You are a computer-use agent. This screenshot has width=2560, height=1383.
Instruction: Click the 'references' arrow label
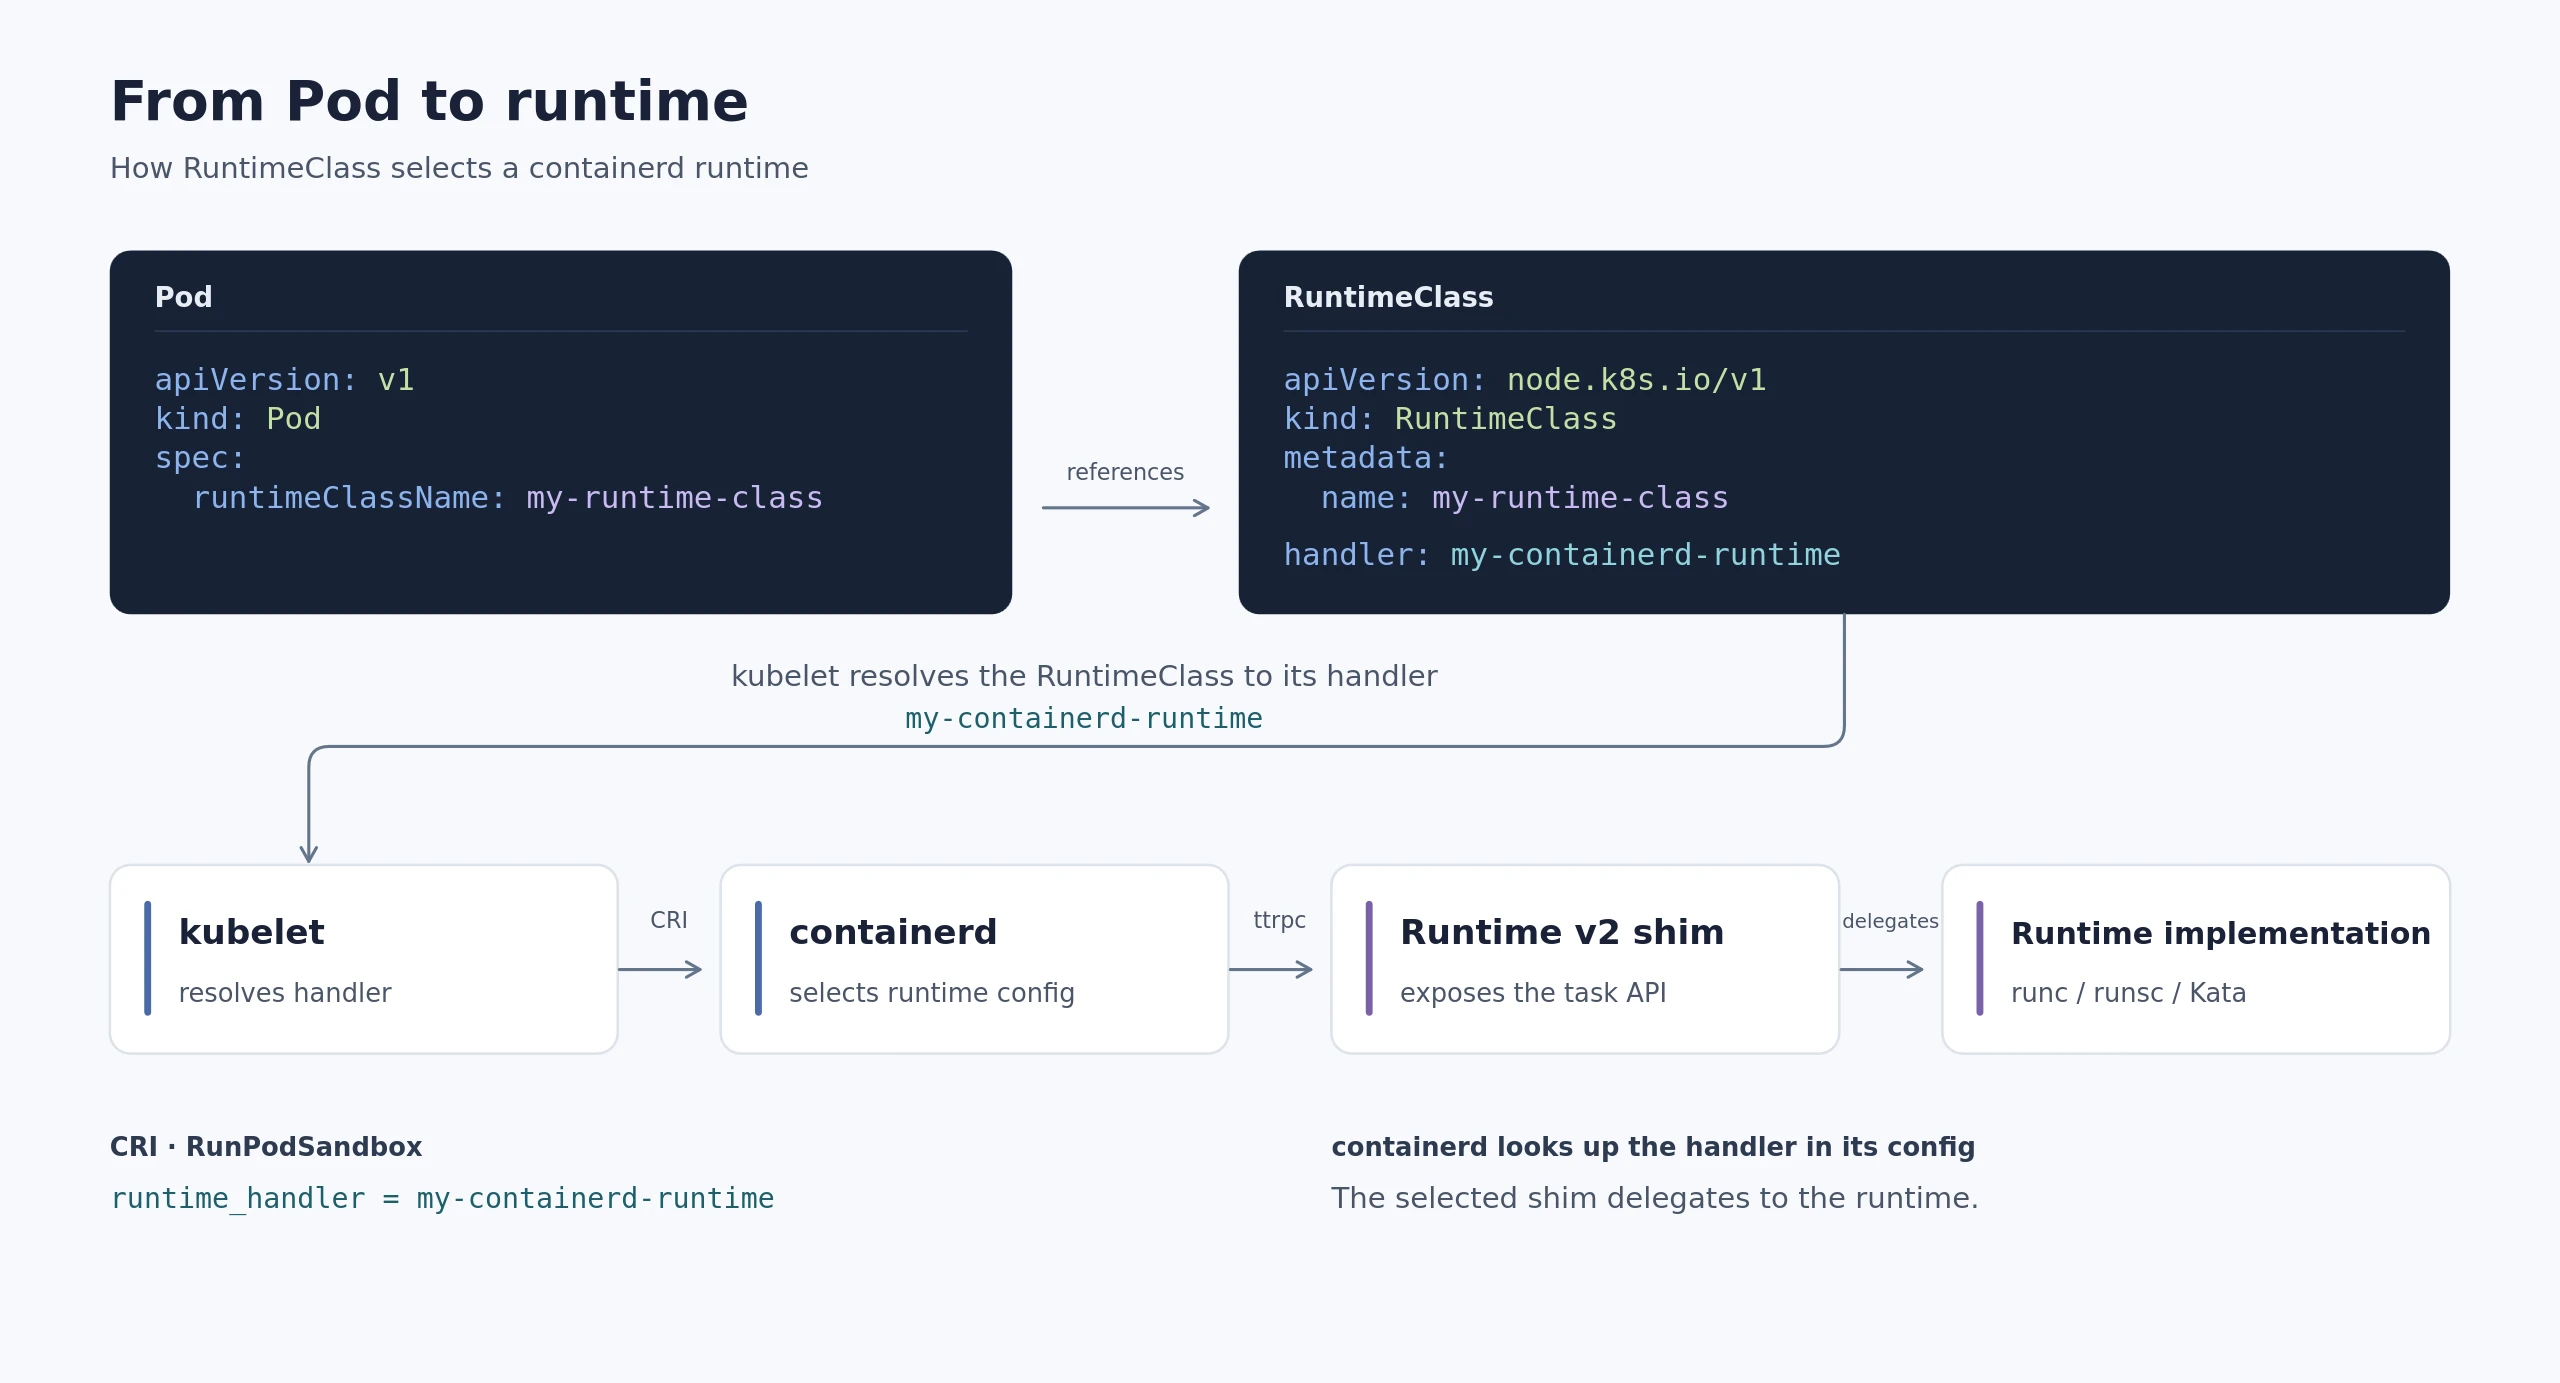[x=1125, y=472]
